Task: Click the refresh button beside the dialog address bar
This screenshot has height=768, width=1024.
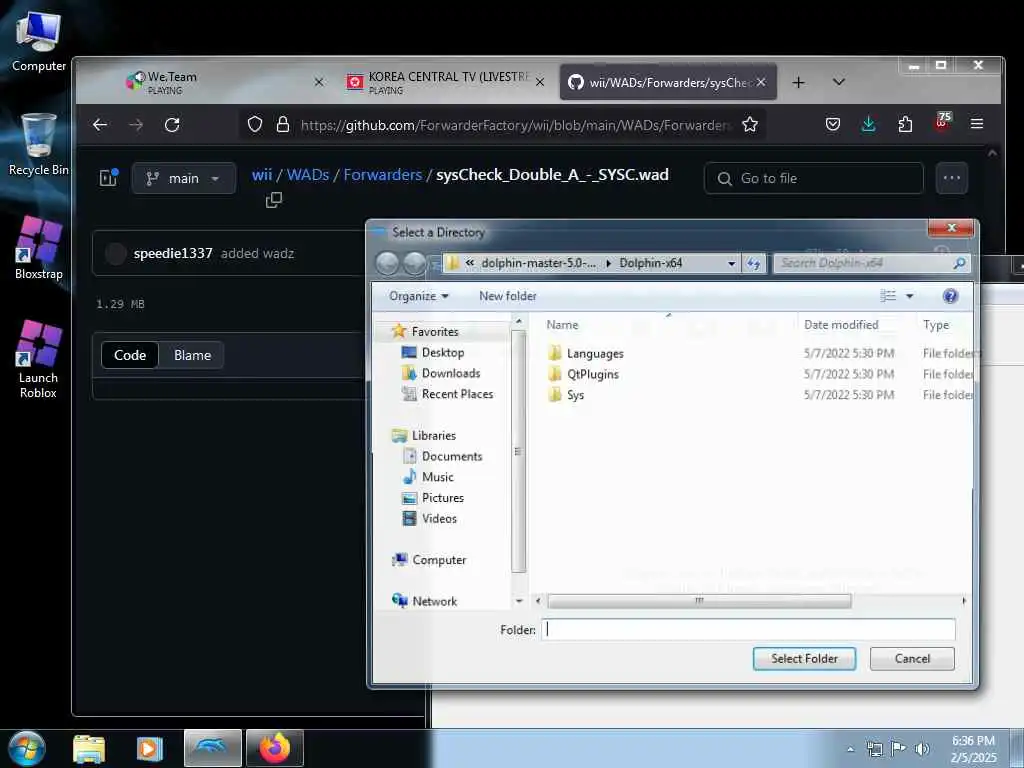Action: coord(754,263)
